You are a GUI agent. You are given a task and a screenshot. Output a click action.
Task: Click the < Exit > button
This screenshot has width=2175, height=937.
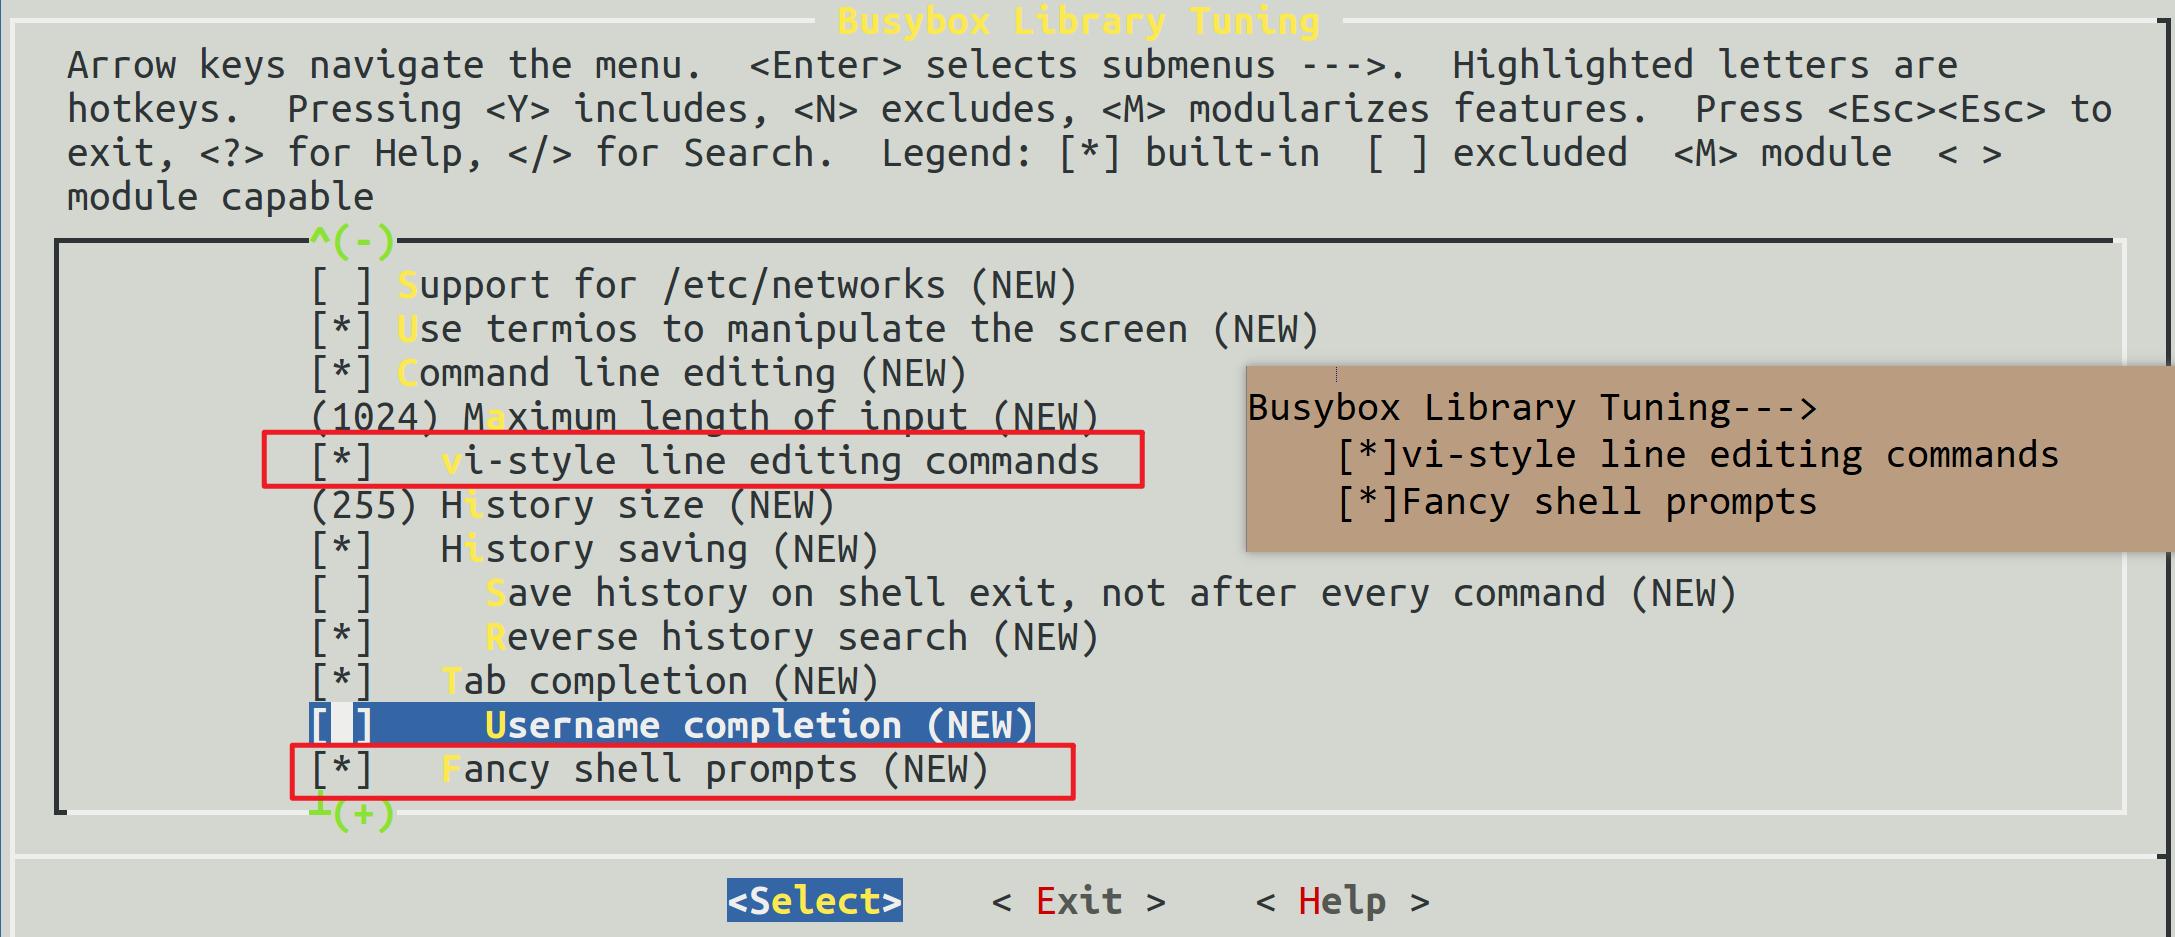1078,902
